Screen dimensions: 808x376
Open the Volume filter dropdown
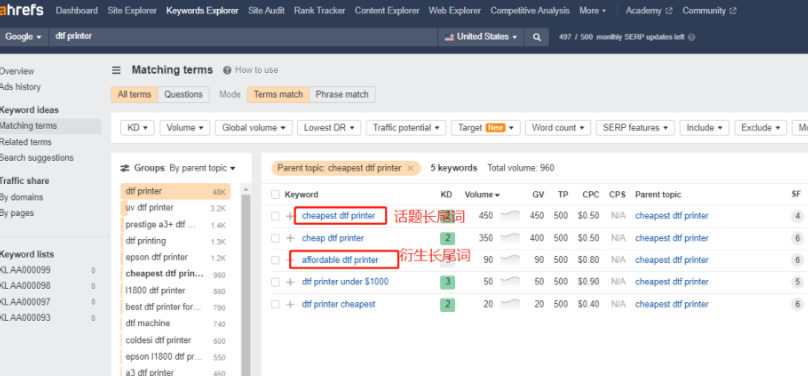coord(184,128)
